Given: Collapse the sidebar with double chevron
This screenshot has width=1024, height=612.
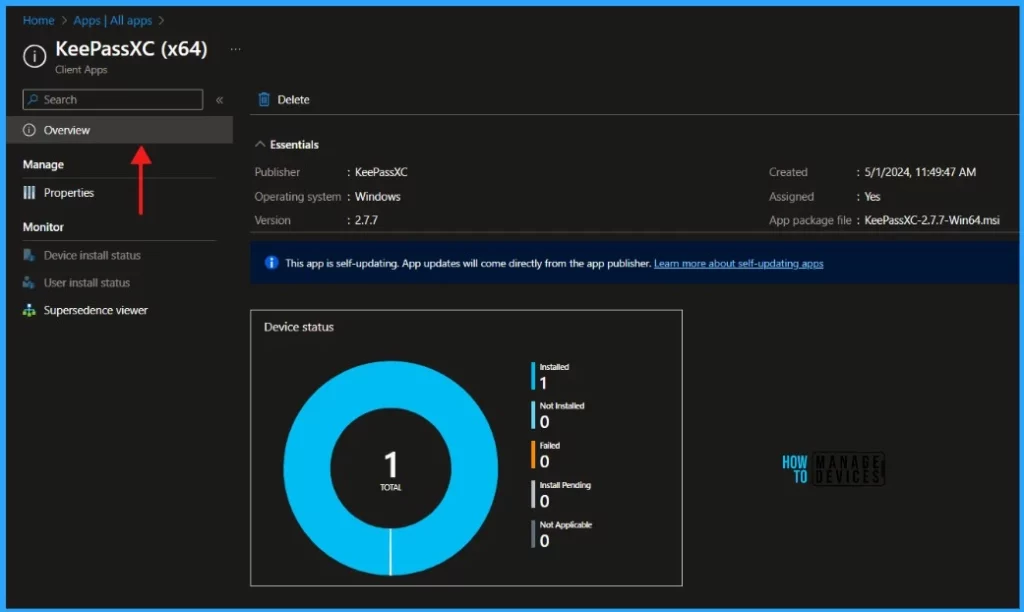Looking at the screenshot, I should (x=219, y=100).
